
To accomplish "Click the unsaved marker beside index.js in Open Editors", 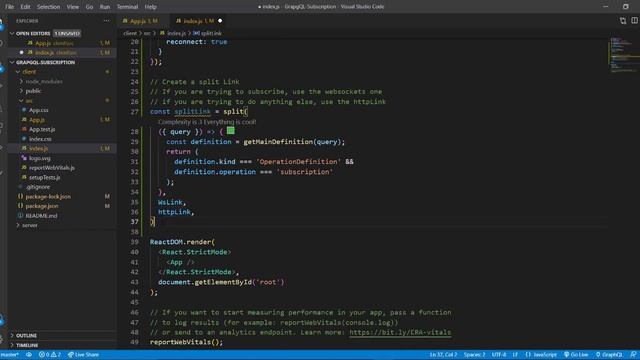I will click(22, 52).
